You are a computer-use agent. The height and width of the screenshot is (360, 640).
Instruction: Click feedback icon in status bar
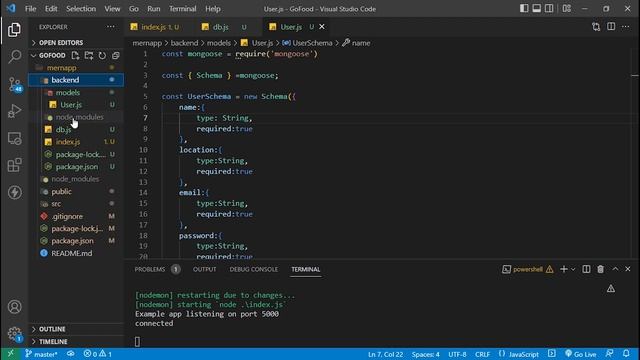tap(609, 354)
